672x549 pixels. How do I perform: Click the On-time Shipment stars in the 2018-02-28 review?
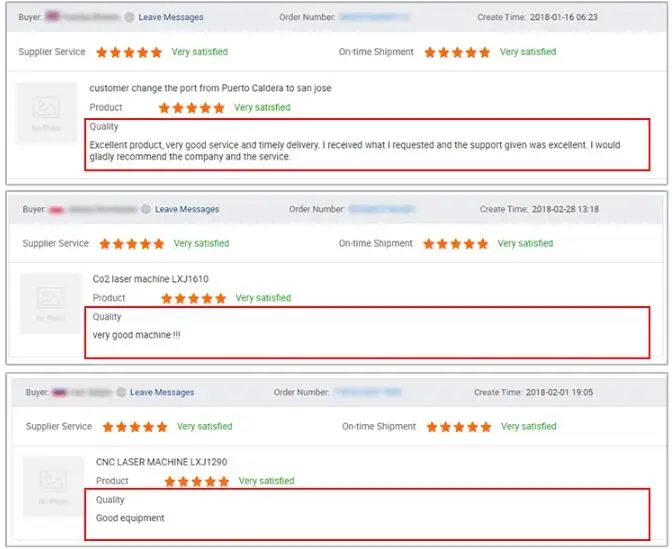click(x=456, y=244)
